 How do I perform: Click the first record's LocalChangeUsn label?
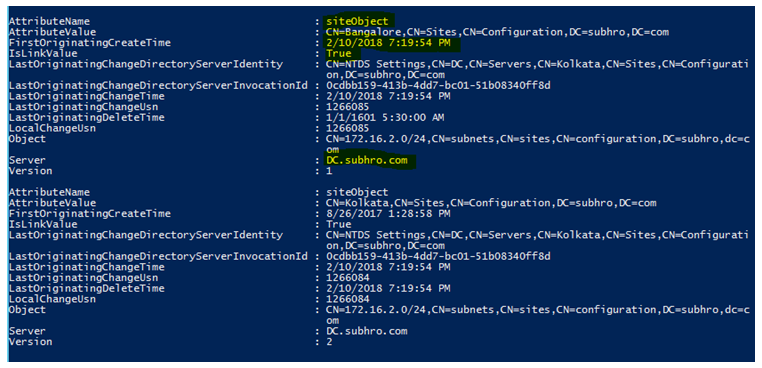click(52, 128)
